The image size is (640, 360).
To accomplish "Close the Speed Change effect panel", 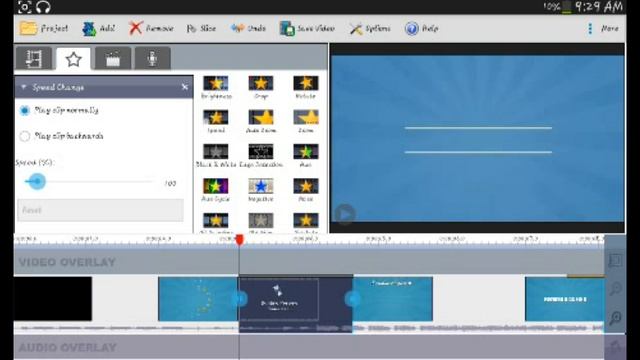I will (184, 87).
